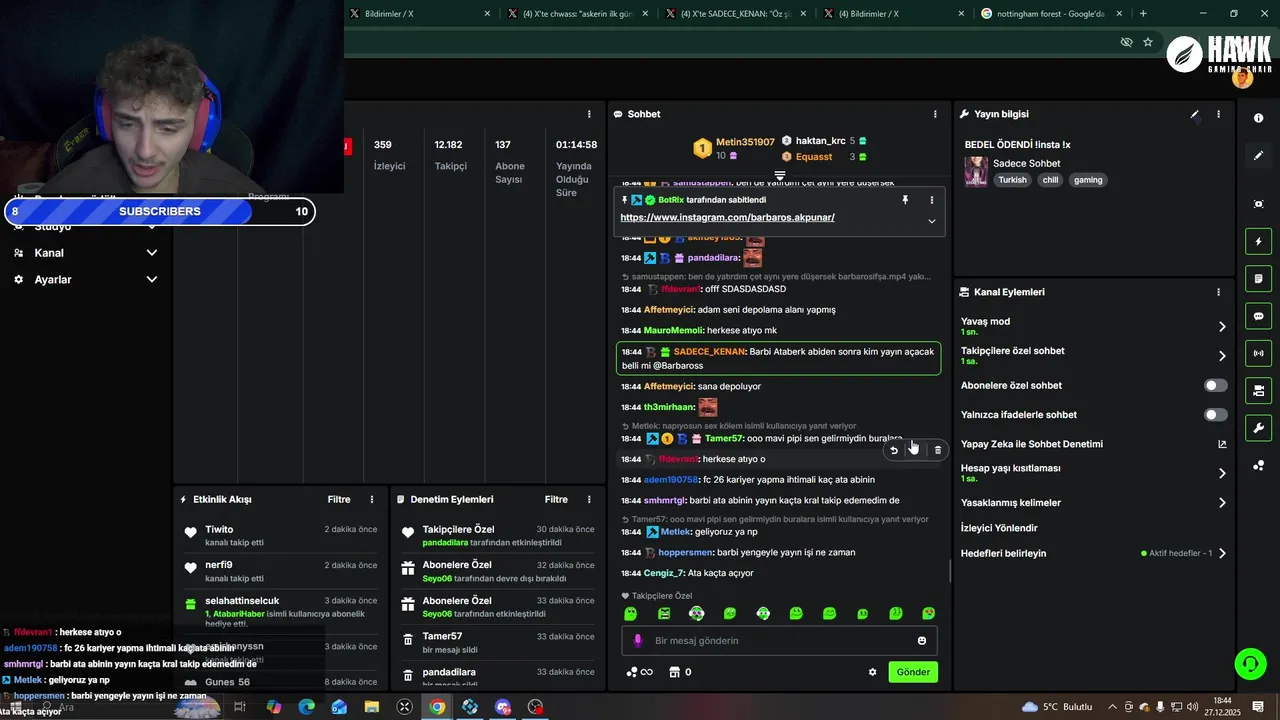This screenshot has width=1280, height=720.
Task: Toggle wrench stream info widget in sidebar
Action: pos(1258,428)
